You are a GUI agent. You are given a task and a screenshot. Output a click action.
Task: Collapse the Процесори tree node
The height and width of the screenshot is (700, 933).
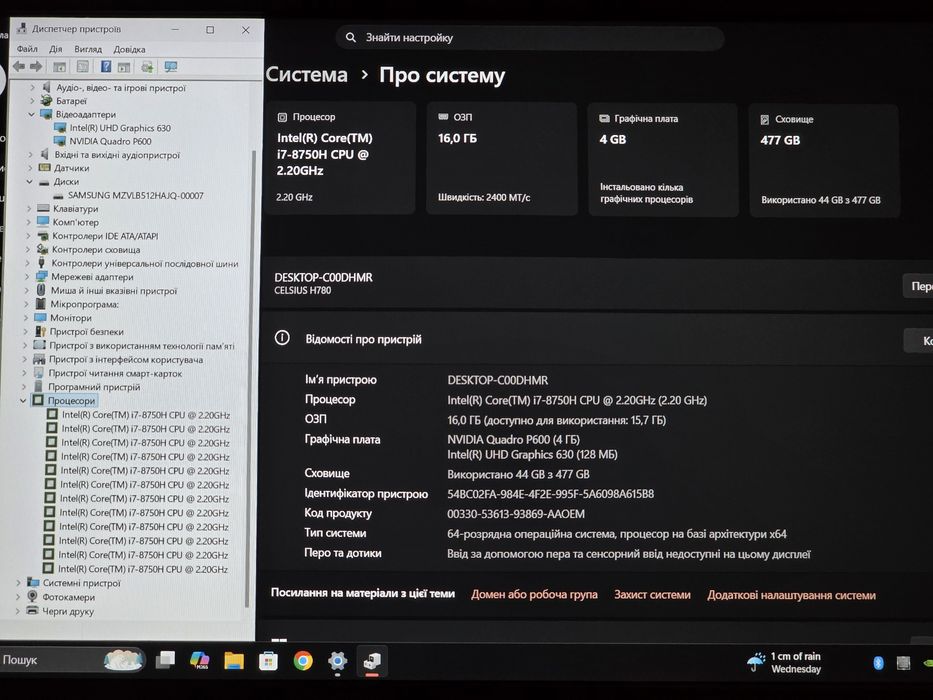pyautogui.click(x=23, y=401)
